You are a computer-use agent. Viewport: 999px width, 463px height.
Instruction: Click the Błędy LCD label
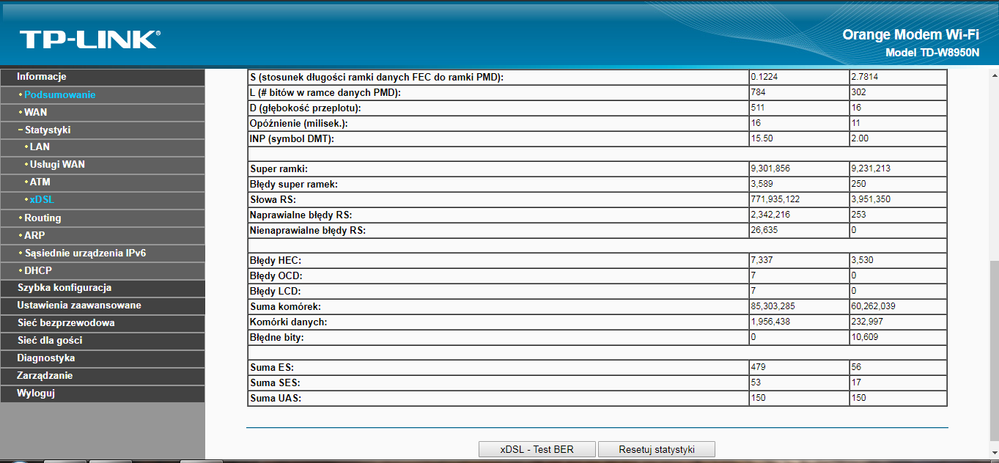[x=276, y=291]
